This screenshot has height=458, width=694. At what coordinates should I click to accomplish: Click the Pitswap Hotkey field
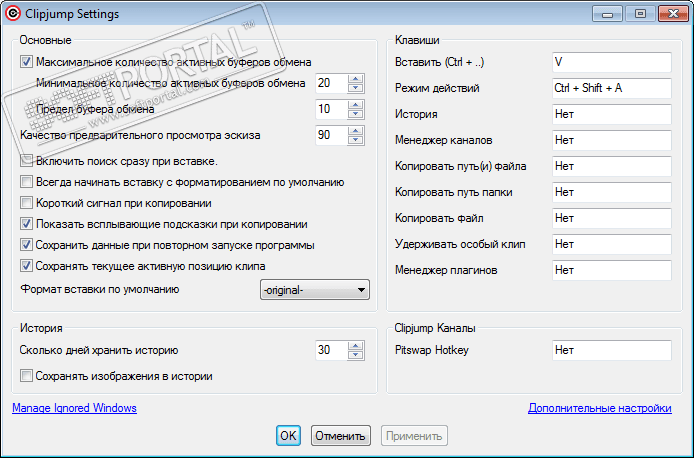612,350
